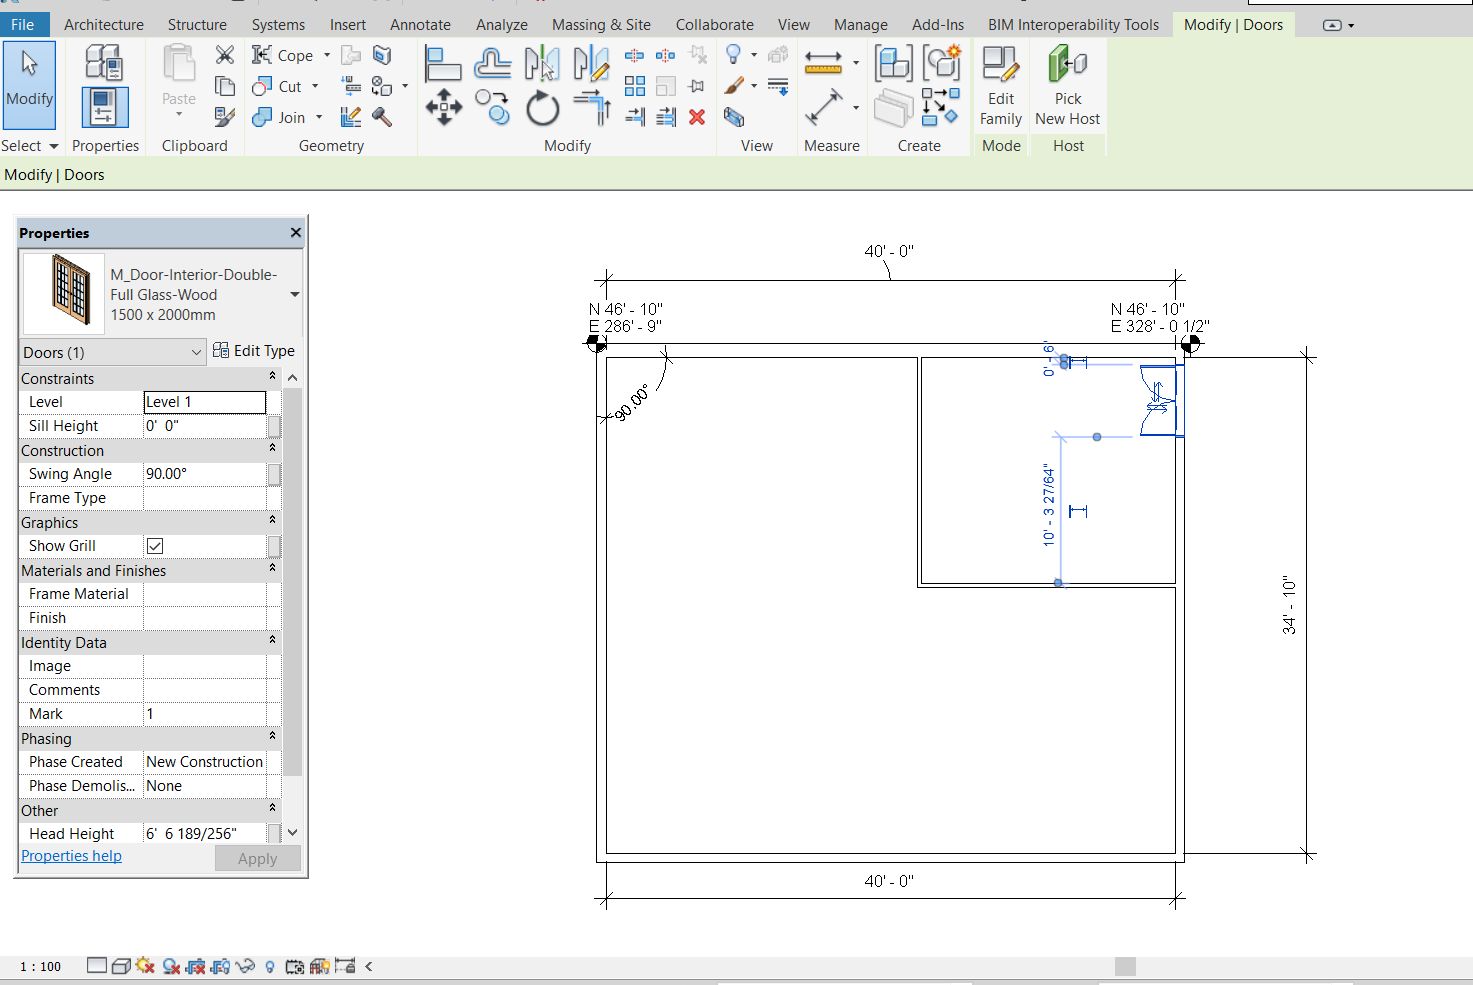Toggle Temporary Hide/Isolate sunglasses icon
Viewport: 1473px width, 985px height.
point(245,966)
